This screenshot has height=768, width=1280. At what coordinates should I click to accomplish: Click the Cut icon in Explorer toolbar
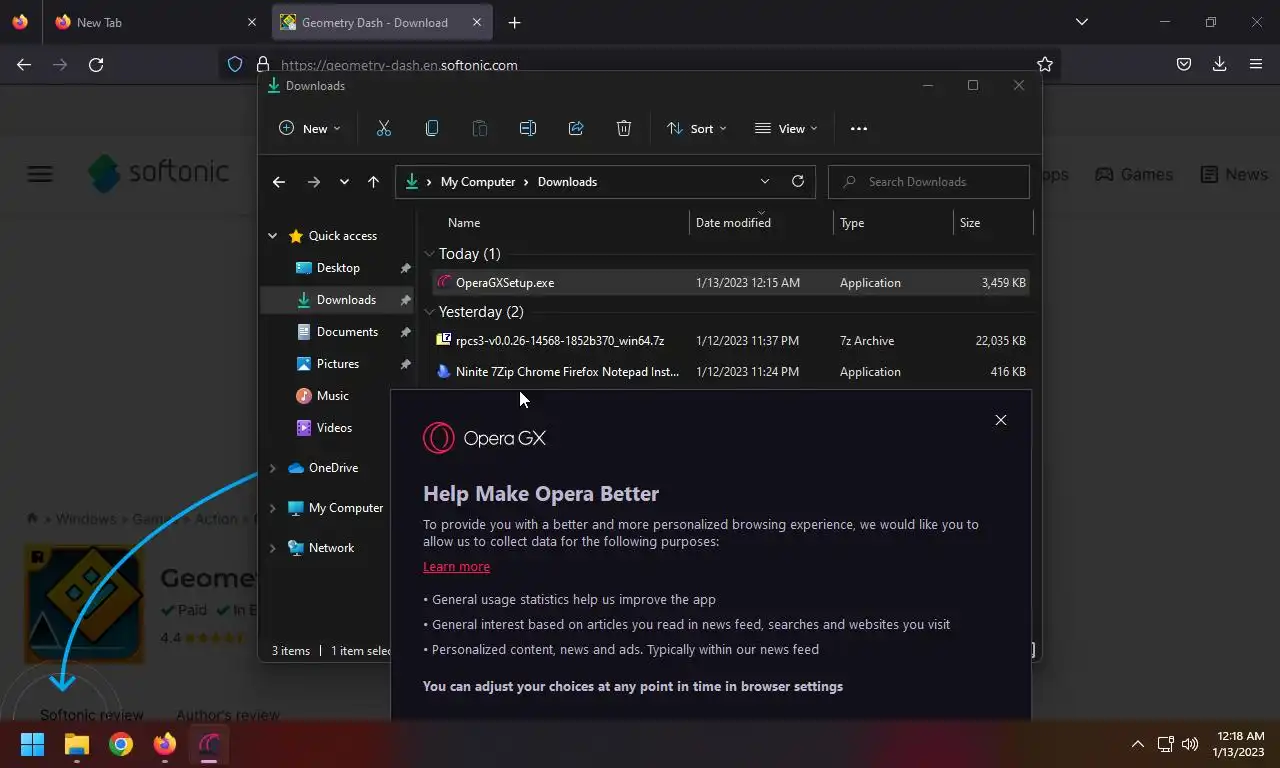pos(384,128)
